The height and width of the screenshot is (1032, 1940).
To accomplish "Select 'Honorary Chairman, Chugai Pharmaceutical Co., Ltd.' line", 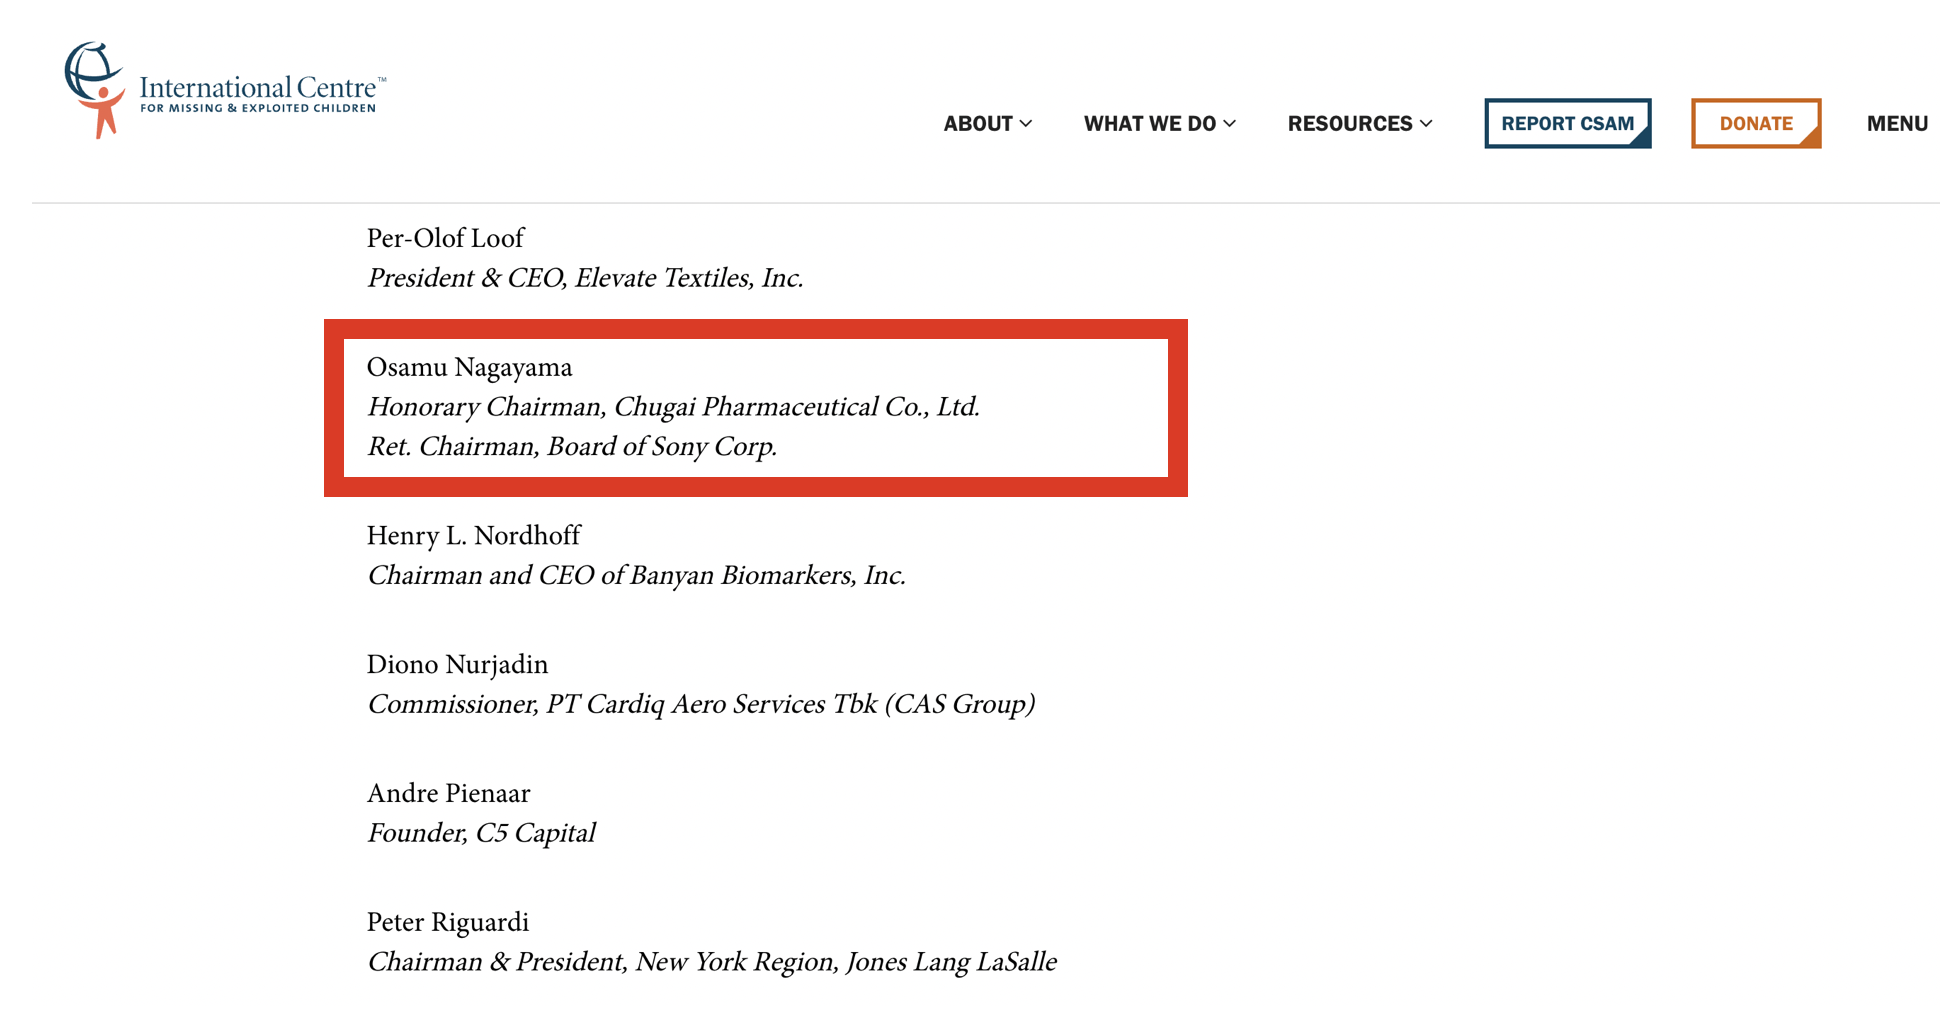I will [x=673, y=407].
